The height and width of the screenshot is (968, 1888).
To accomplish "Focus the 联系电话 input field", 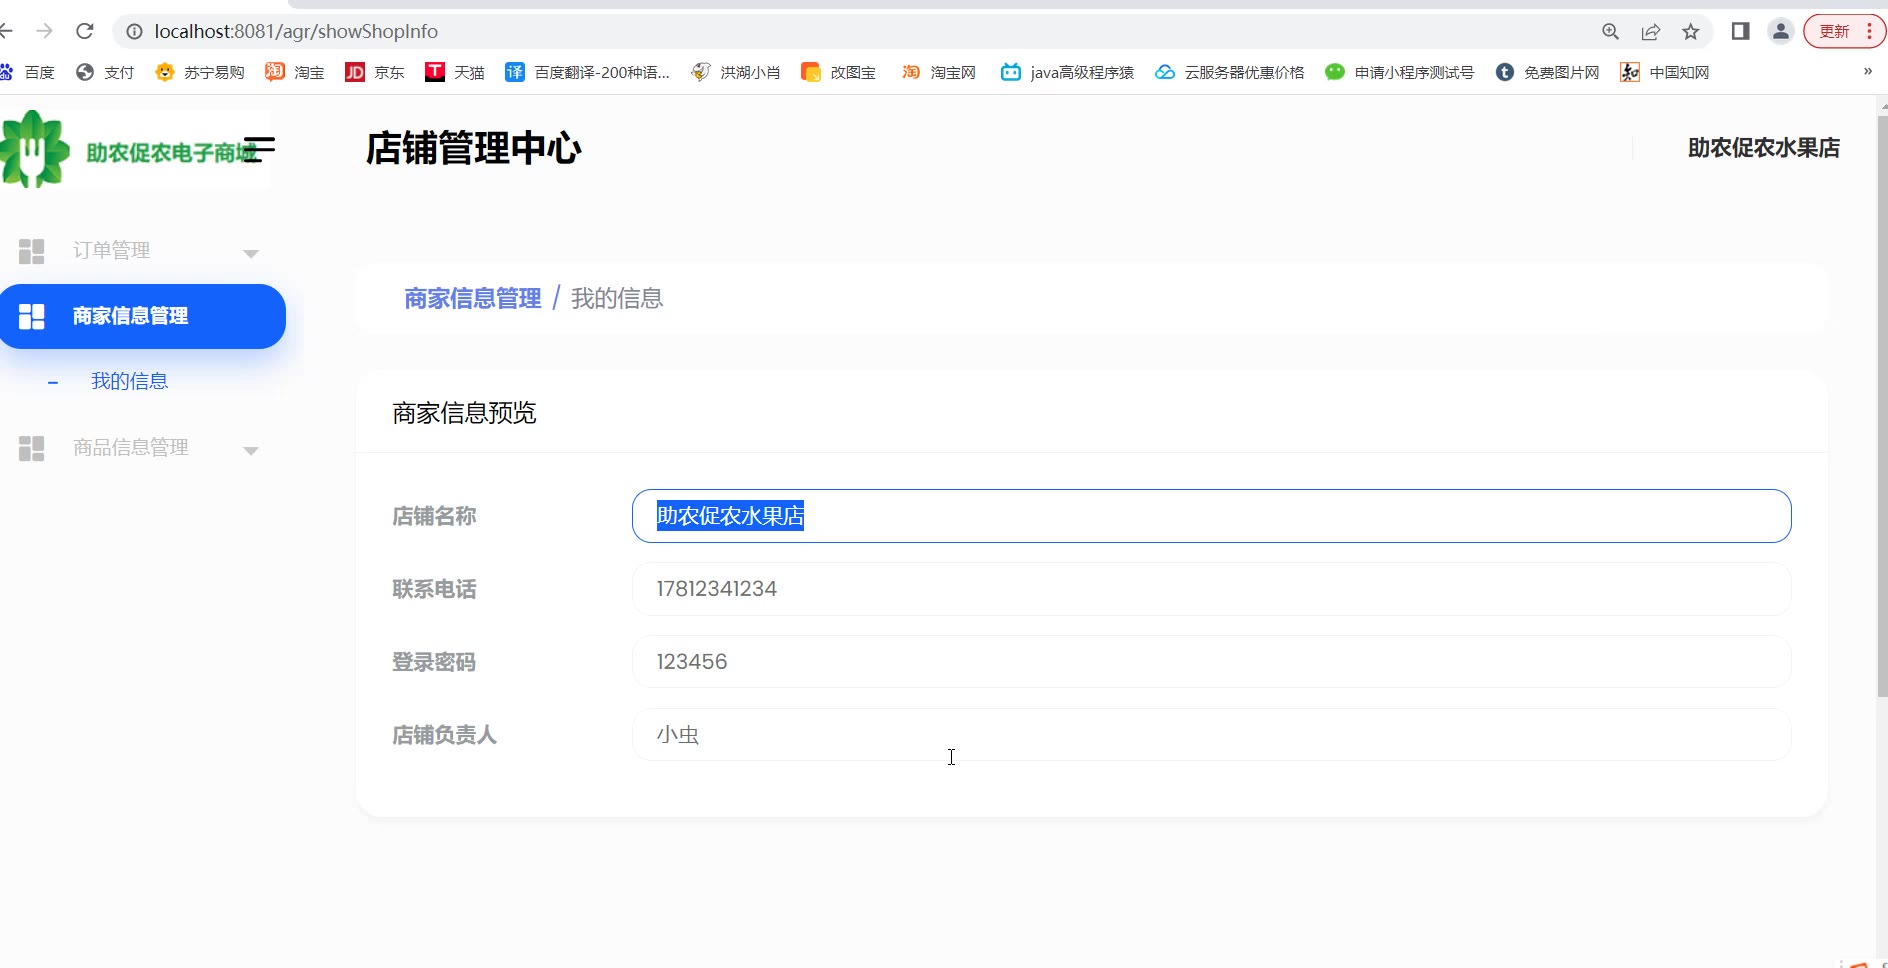I will pos(1210,589).
